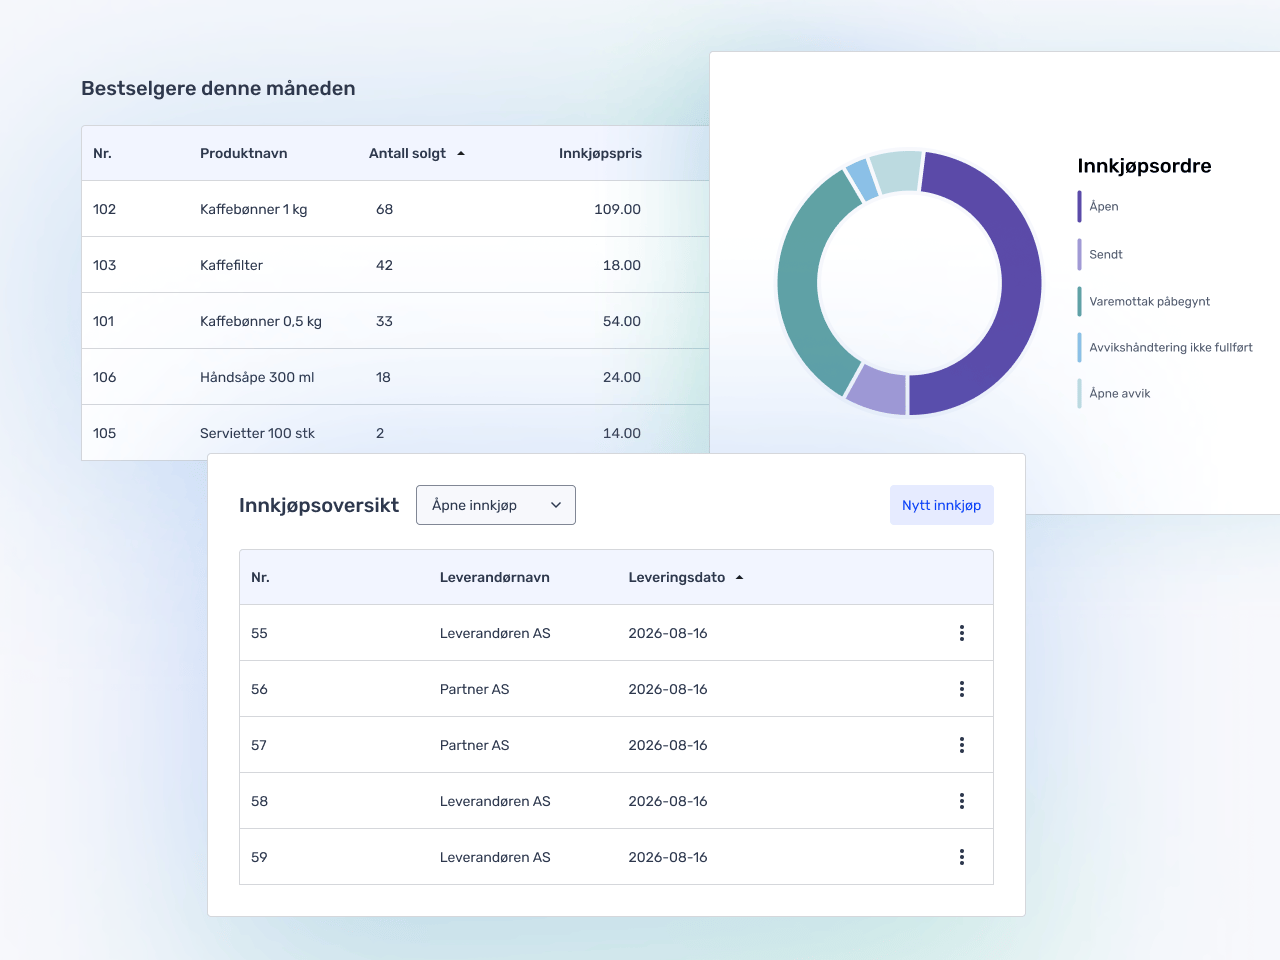Toggle the Åpen legend entry
The height and width of the screenshot is (960, 1280).
pyautogui.click(x=1103, y=206)
